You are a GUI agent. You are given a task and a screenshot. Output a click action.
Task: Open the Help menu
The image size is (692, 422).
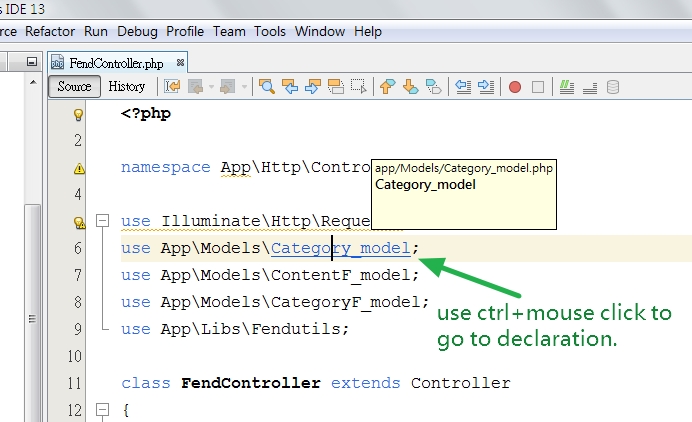point(368,31)
